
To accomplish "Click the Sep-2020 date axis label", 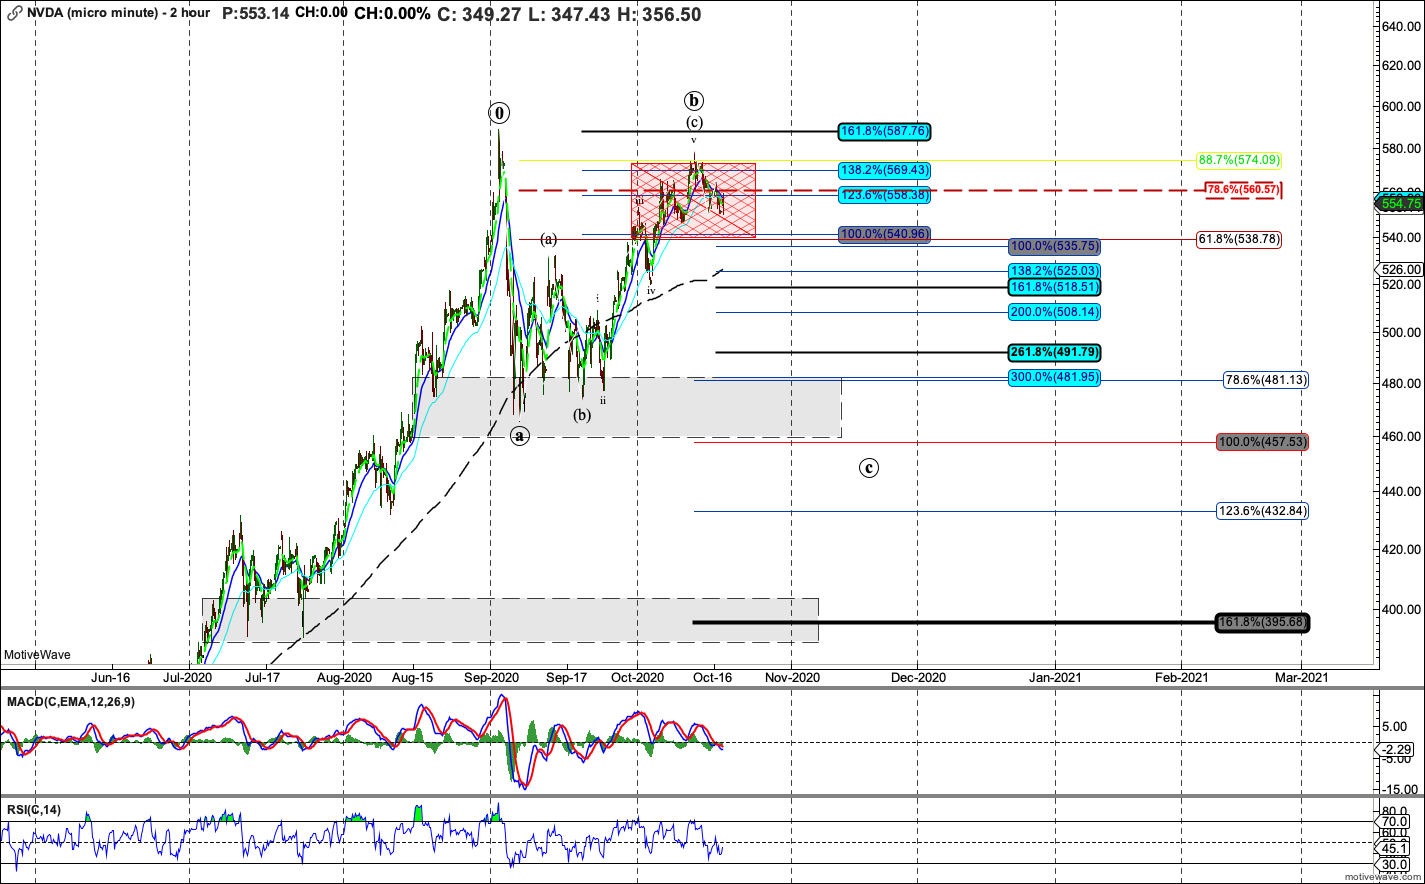I will (x=490, y=677).
